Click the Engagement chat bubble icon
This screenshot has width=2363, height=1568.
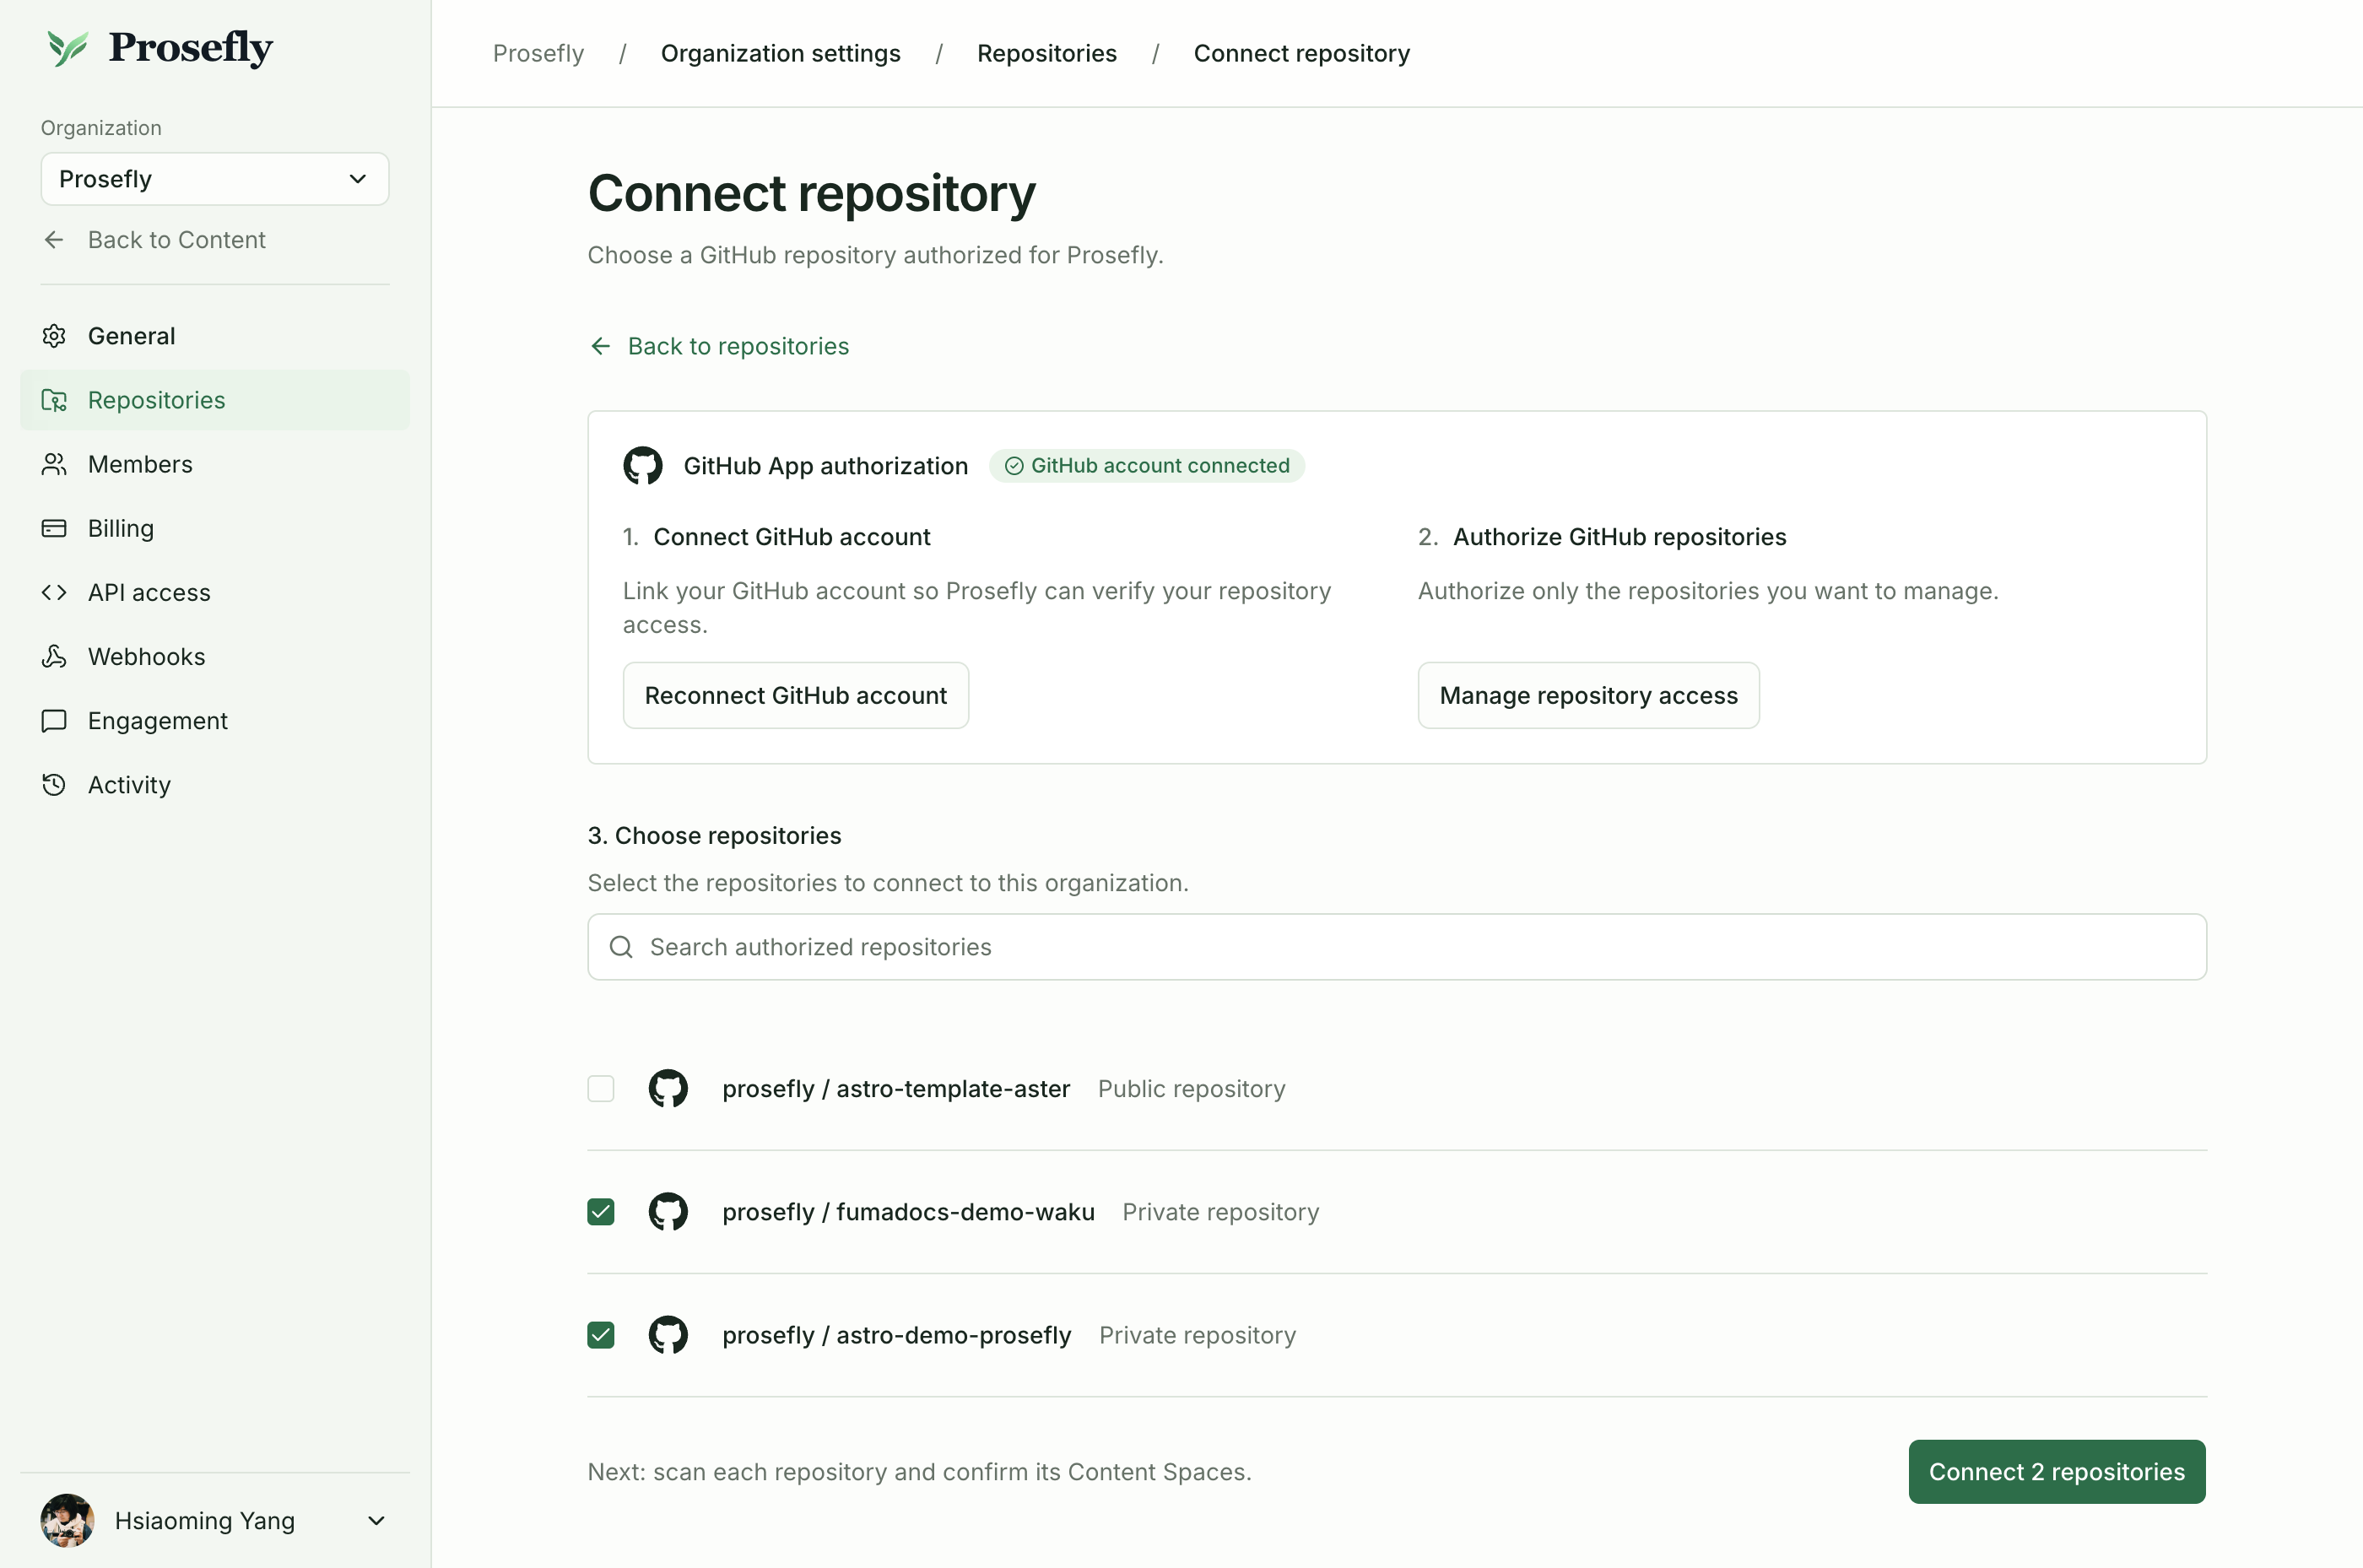(54, 720)
